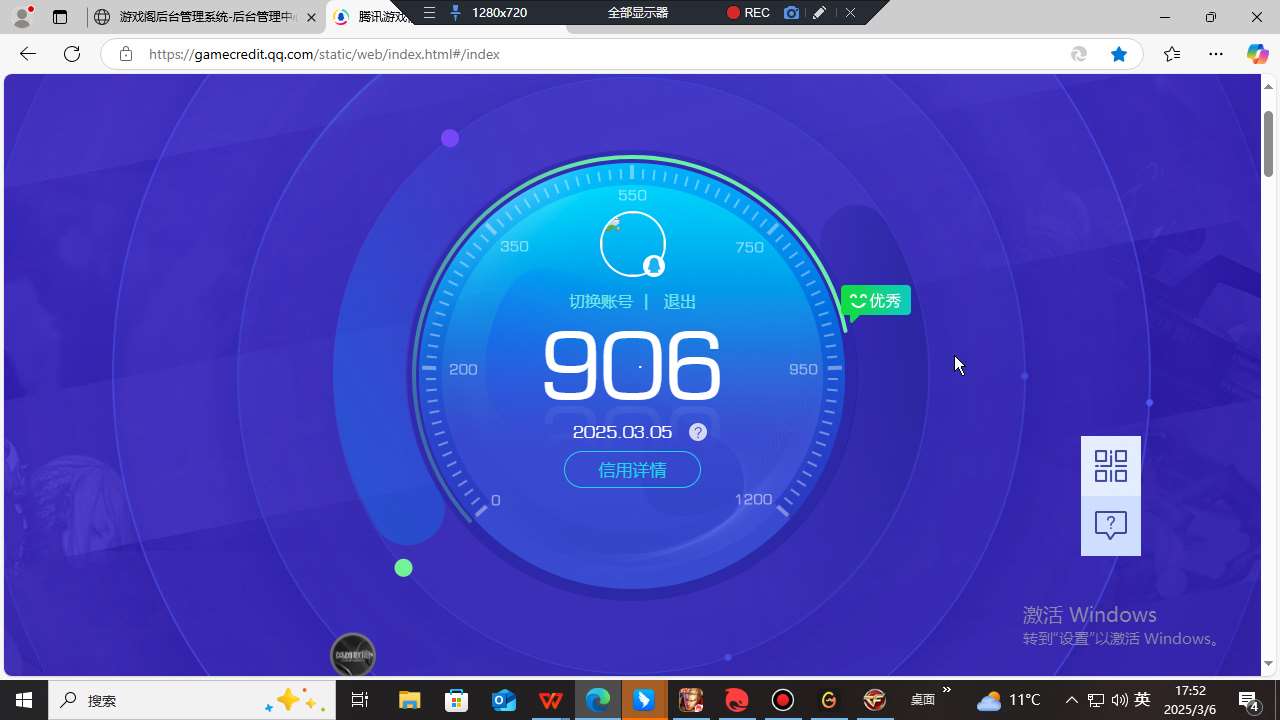
Task: Click the 906 credit score number
Action: 632,366
